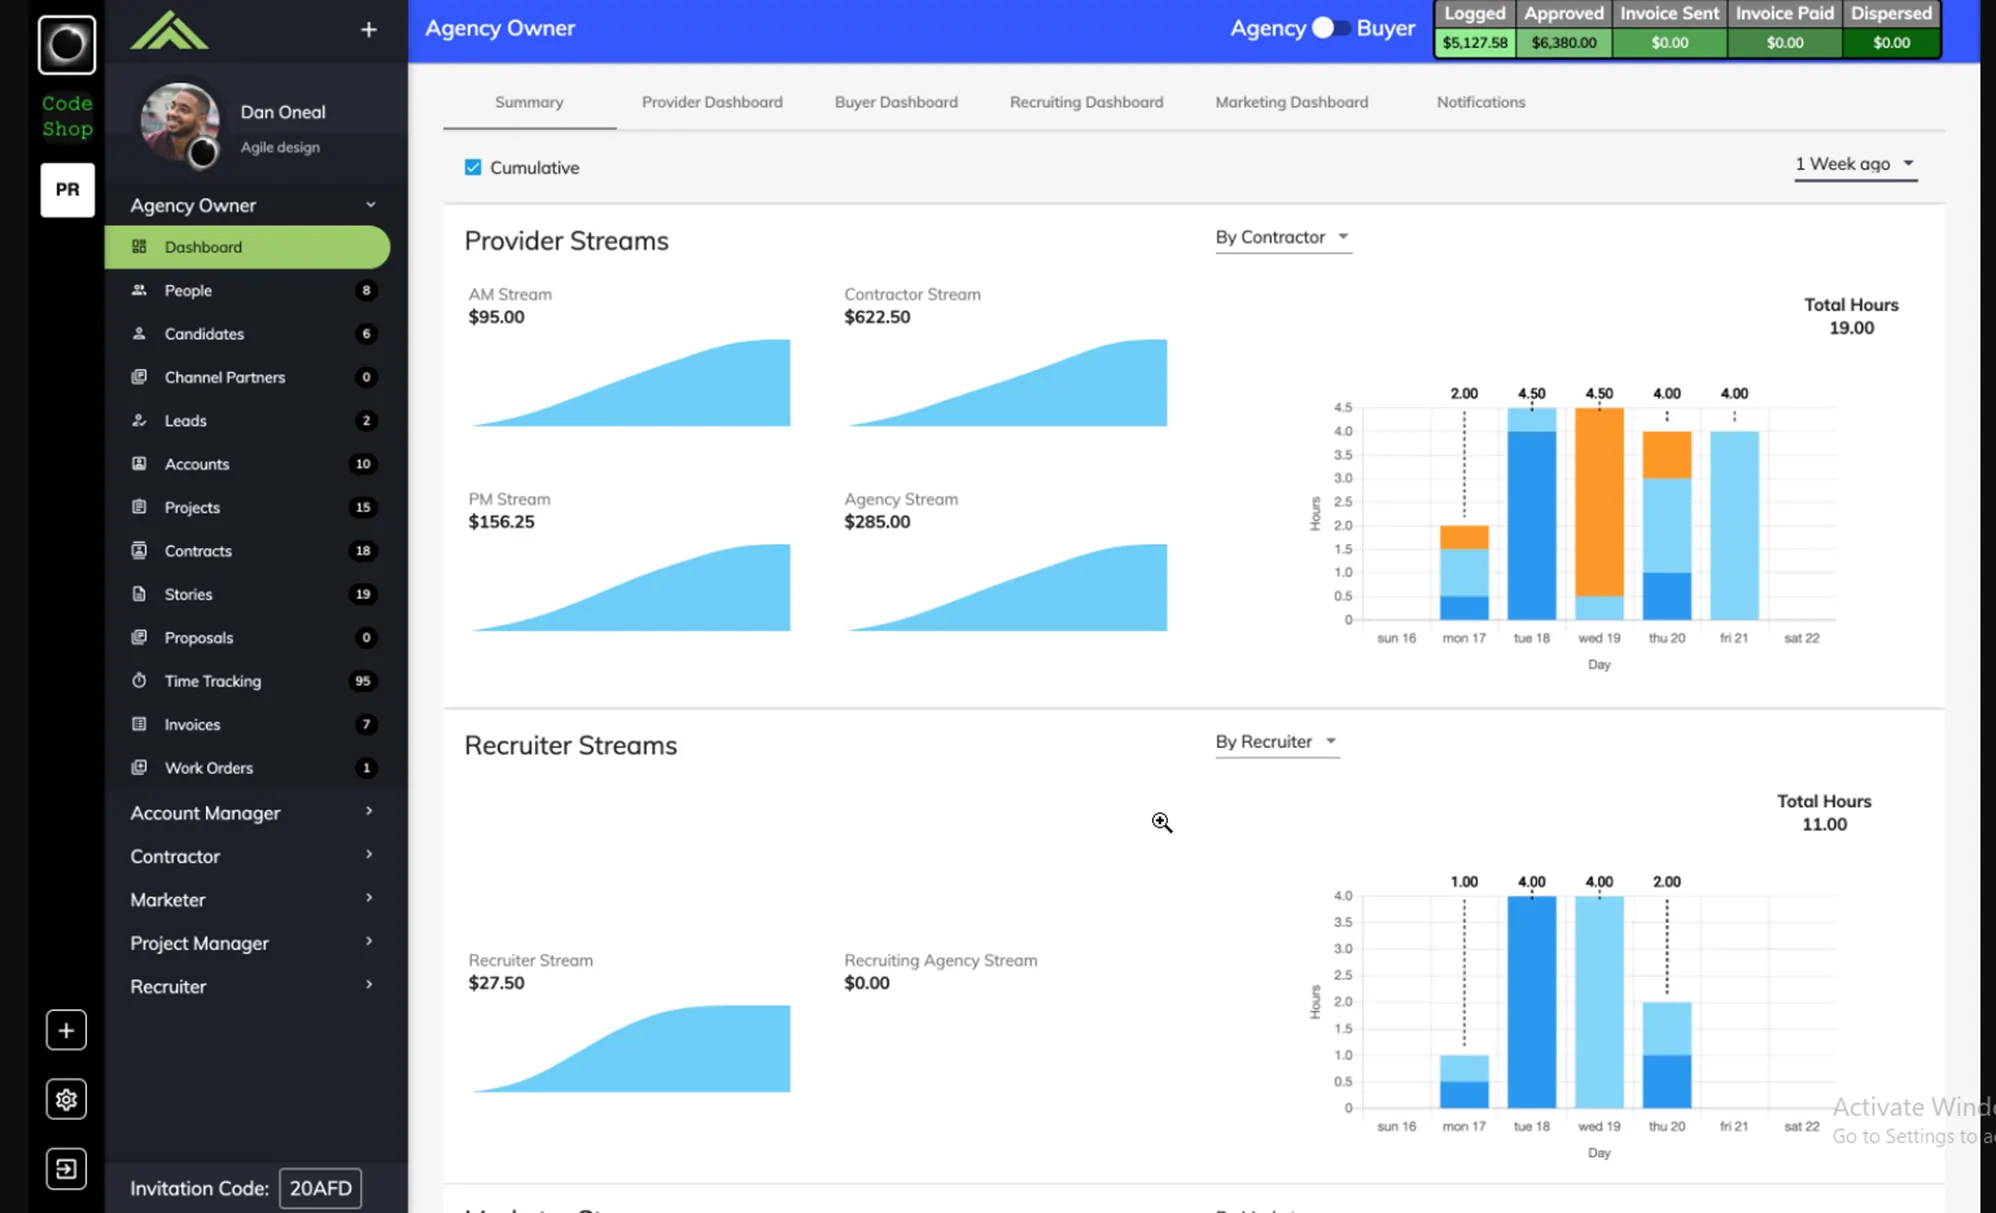The width and height of the screenshot is (1996, 1213).
Task: Uncheck the Cumulative checkbox
Action: click(473, 167)
